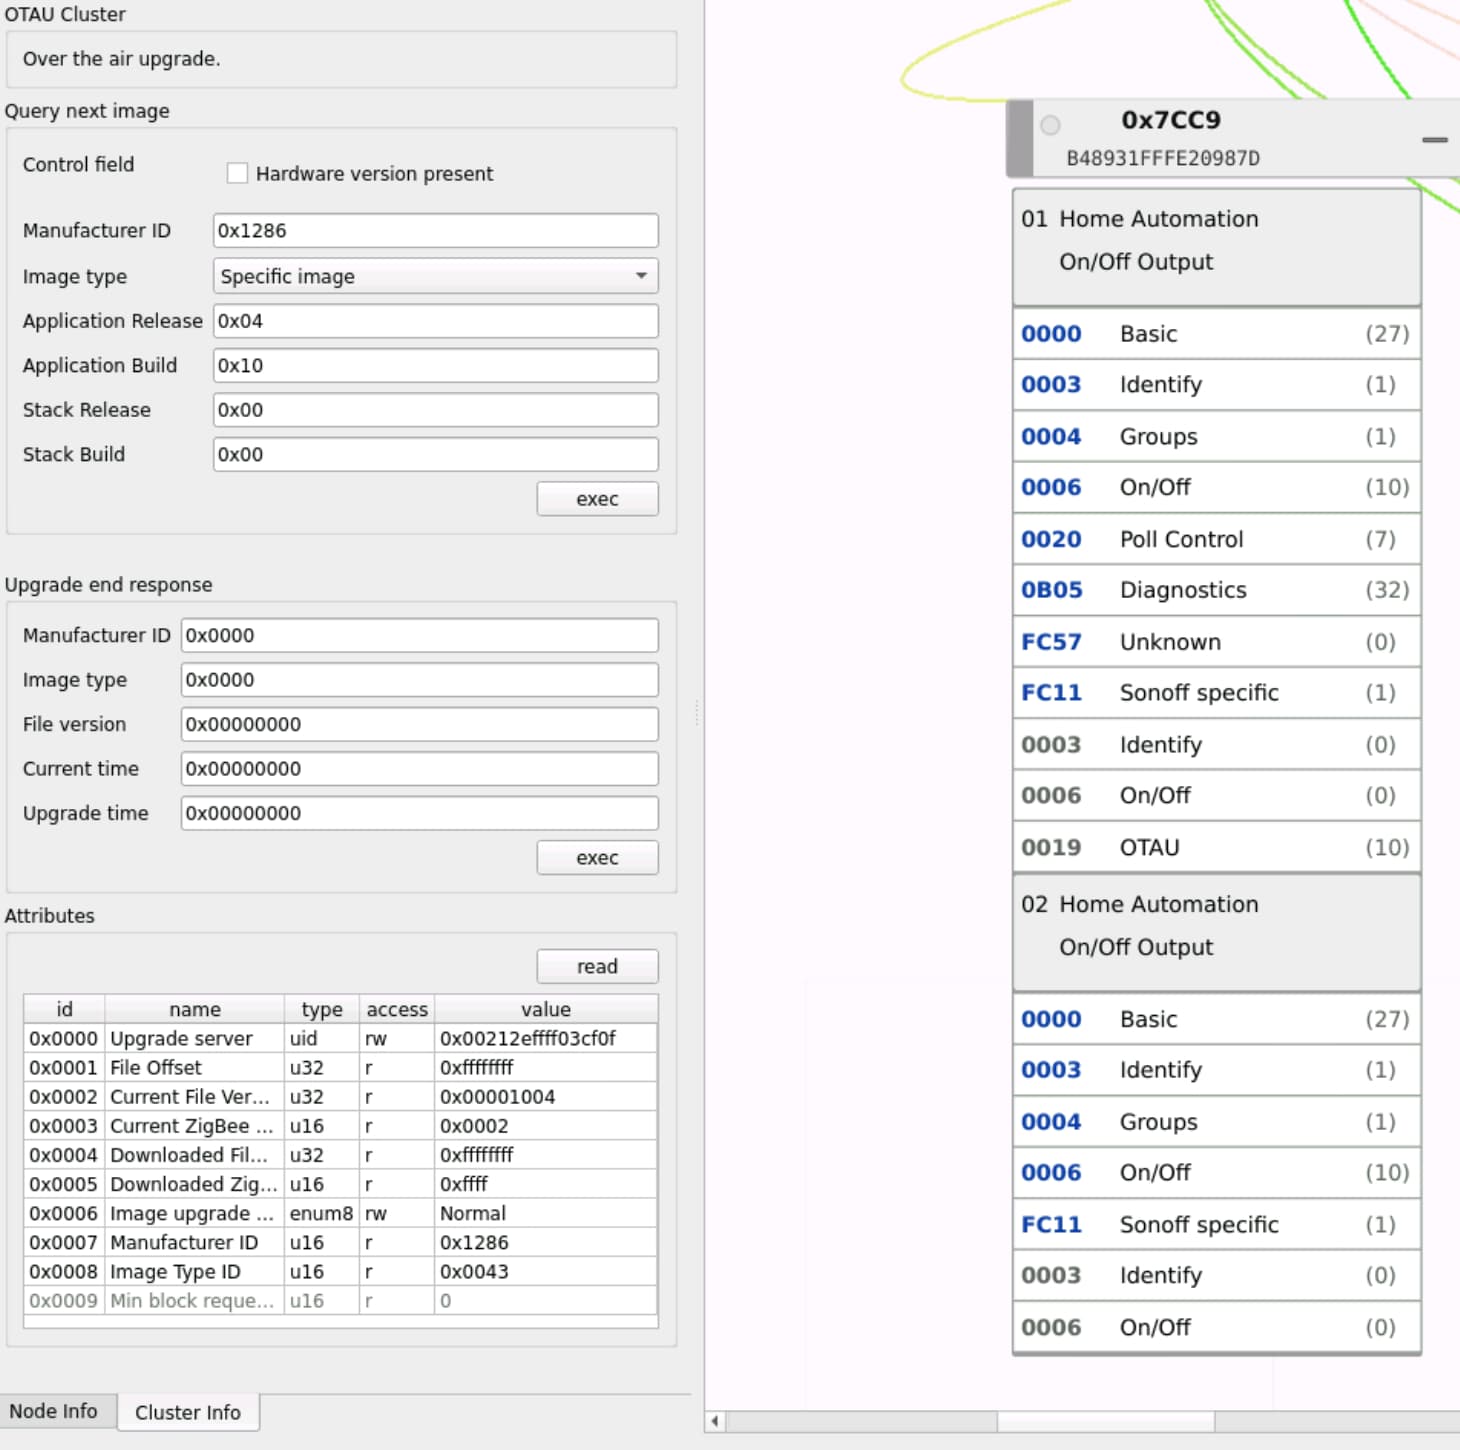Click the scrollbar left arrow
This screenshot has width=1460, height=1450.
point(715,1421)
